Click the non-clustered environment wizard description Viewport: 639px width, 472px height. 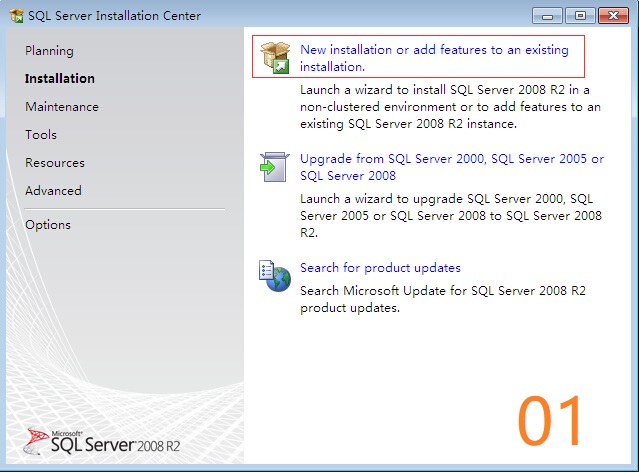[450, 106]
